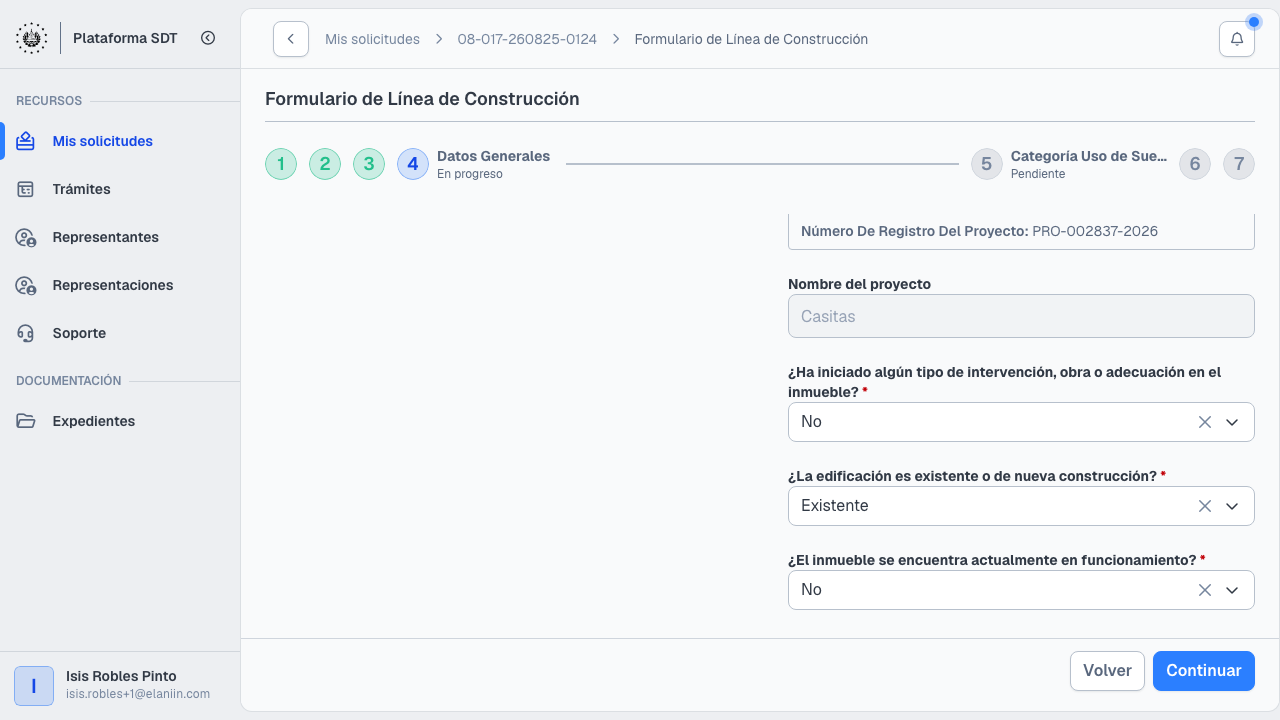Open Trámites in sidebar
Screen dimensions: 1280x720
coord(120,189)
